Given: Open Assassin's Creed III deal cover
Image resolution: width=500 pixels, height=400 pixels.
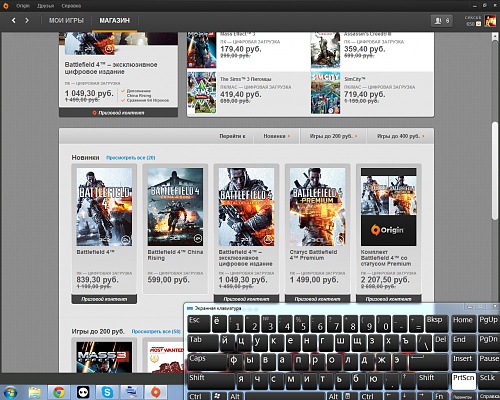Looking at the screenshot, I should [x=326, y=50].
